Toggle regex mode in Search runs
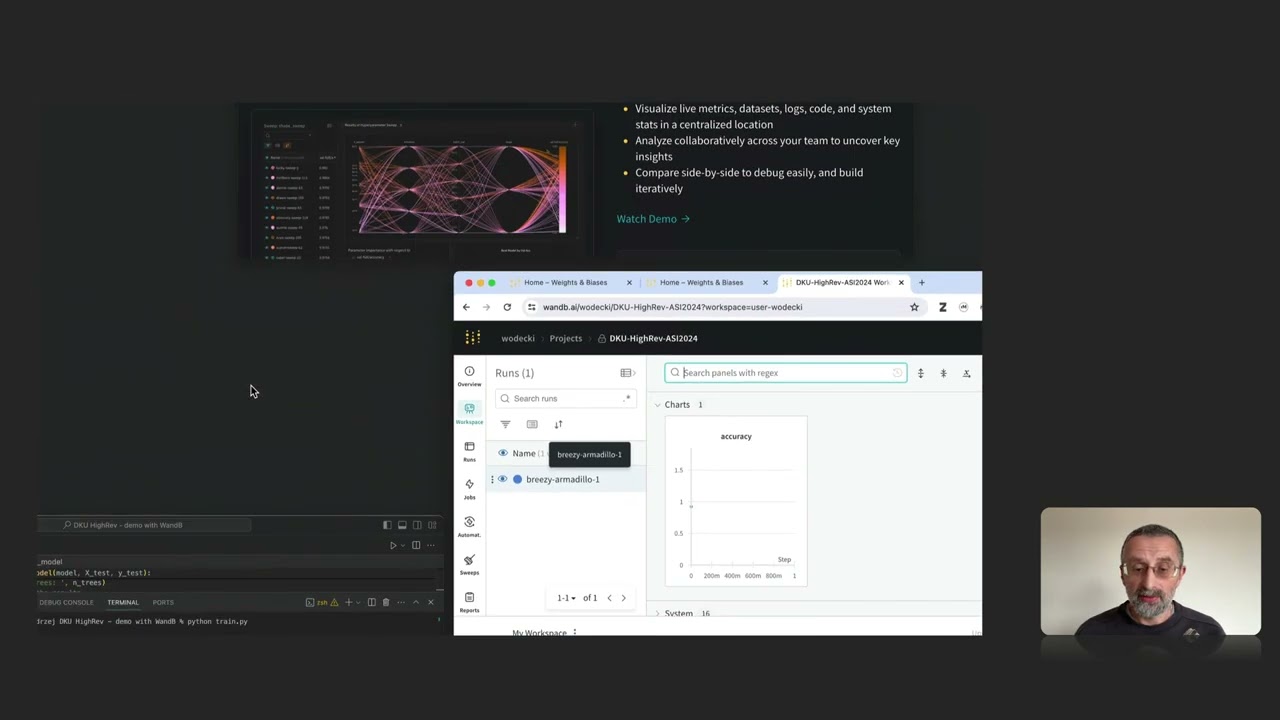 pos(627,398)
